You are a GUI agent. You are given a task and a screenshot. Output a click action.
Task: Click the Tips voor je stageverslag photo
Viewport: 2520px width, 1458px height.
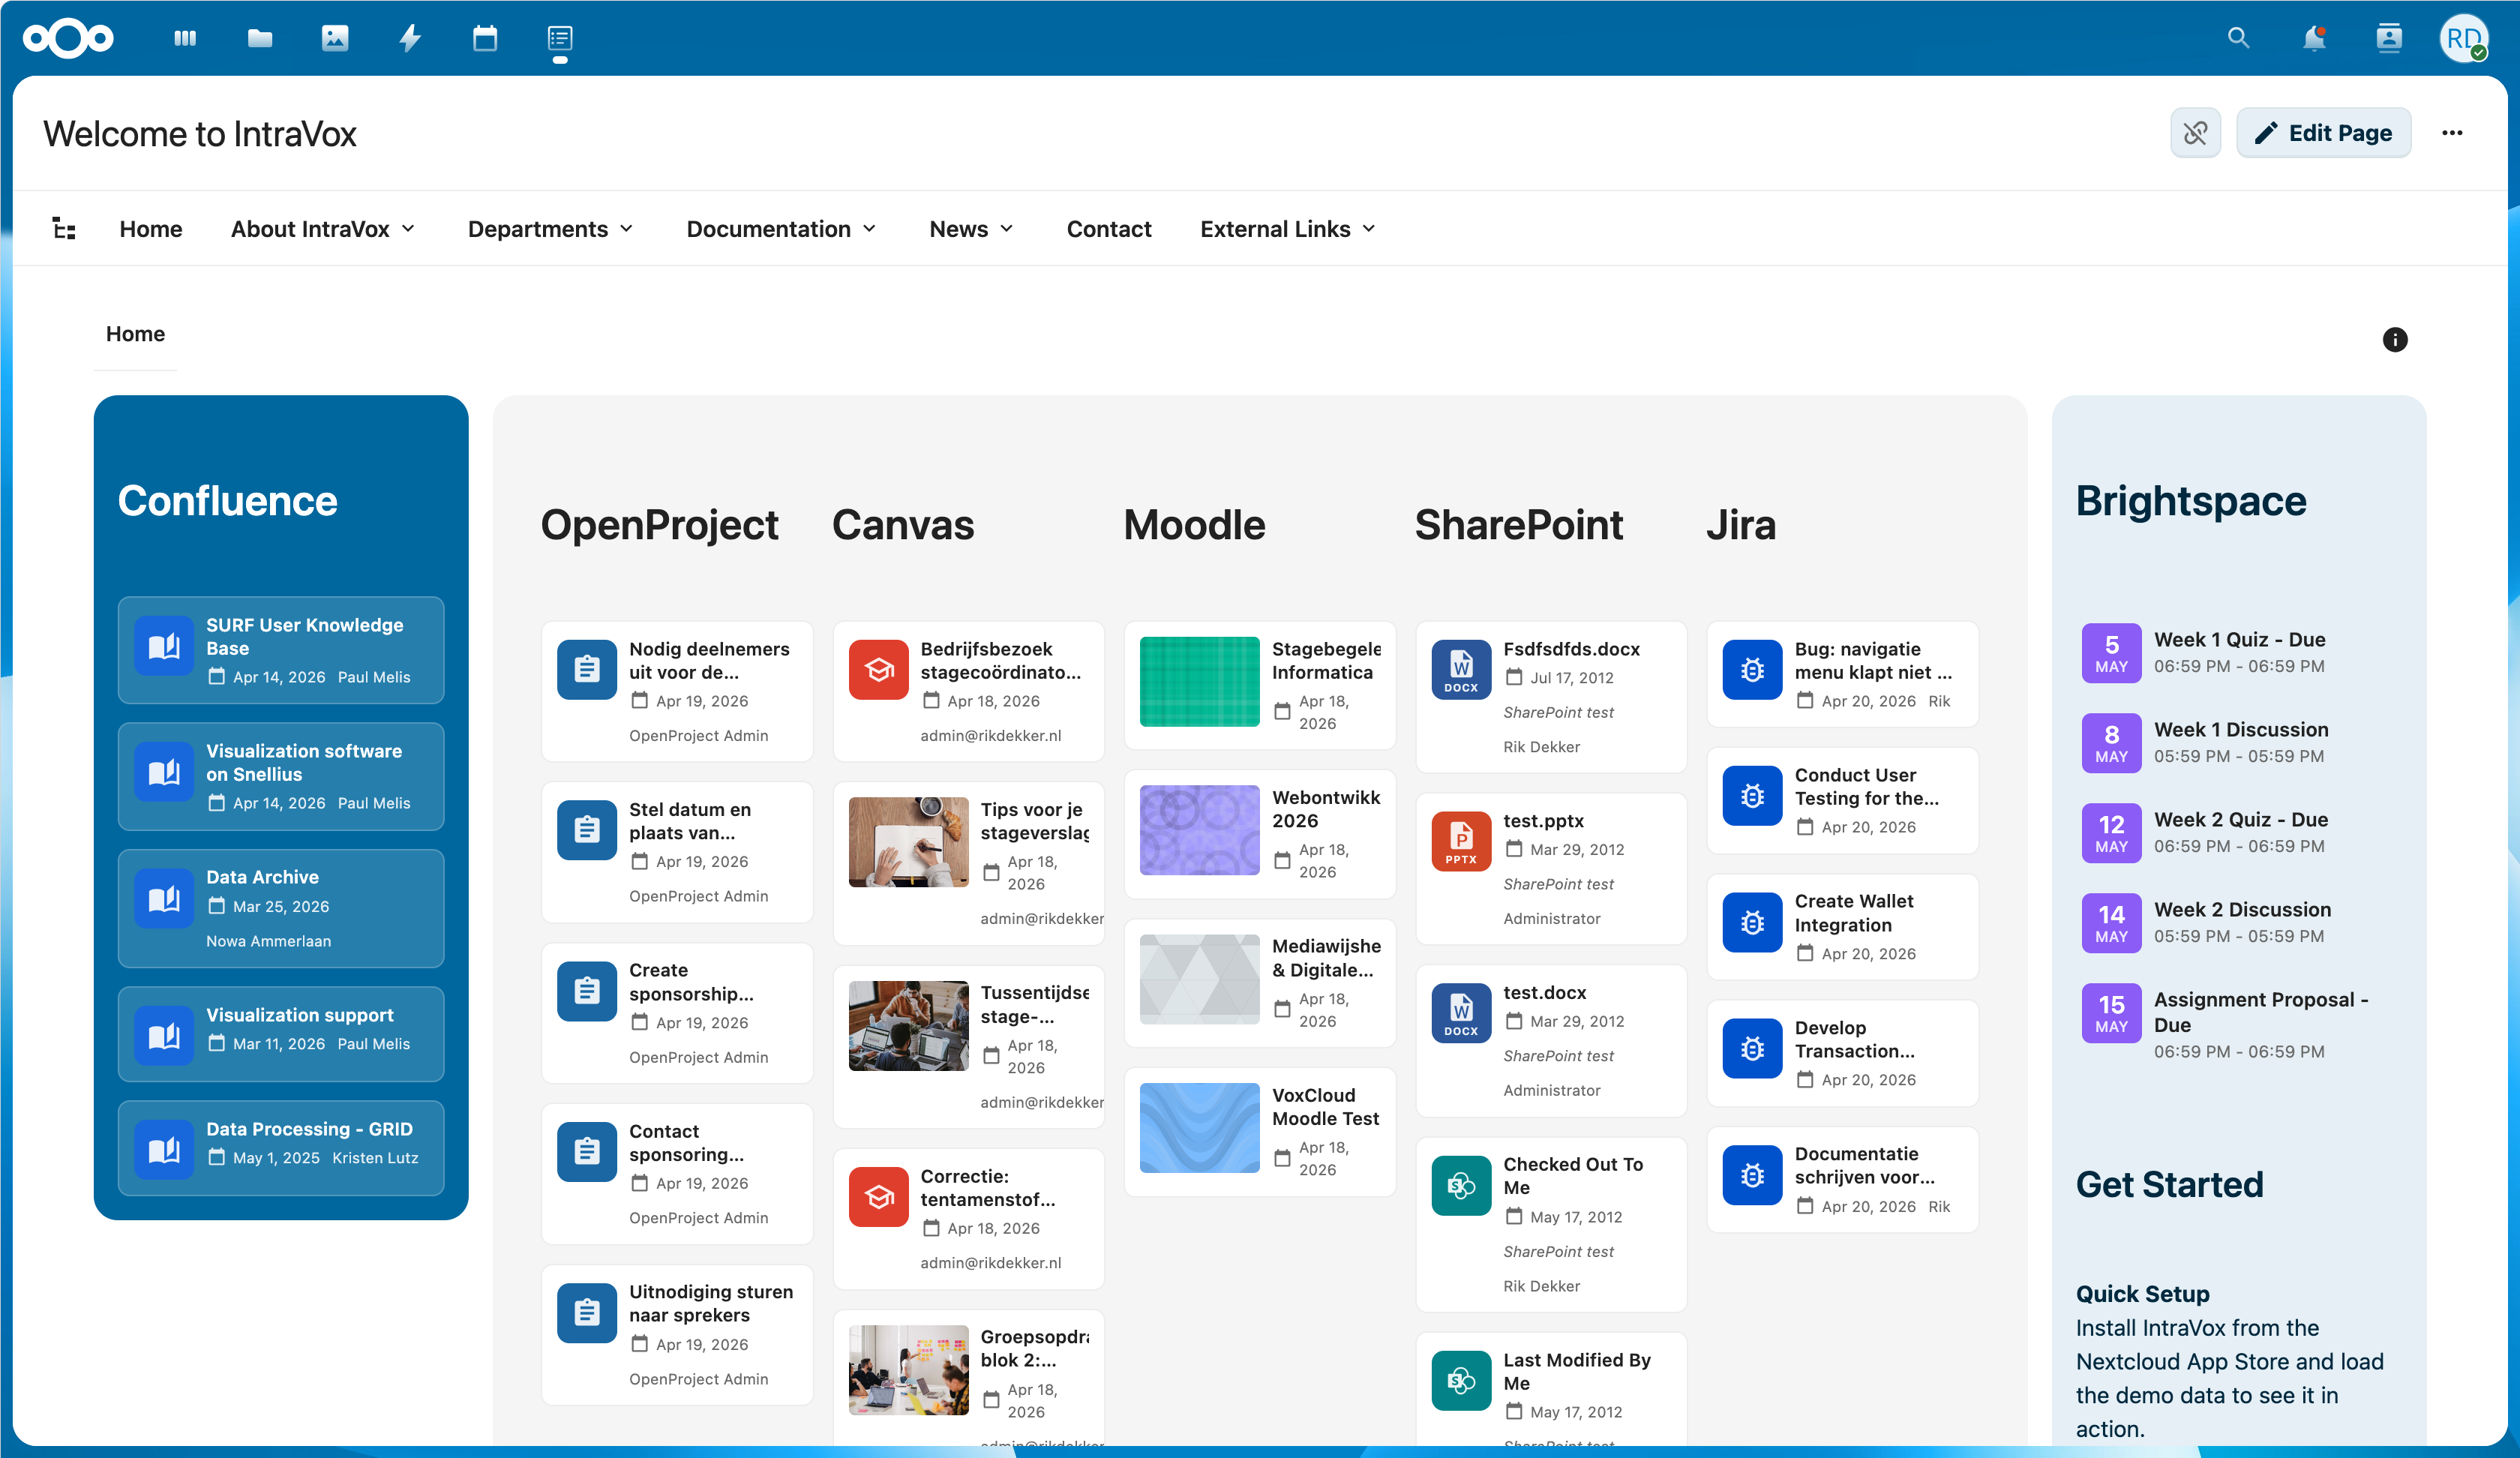point(909,842)
